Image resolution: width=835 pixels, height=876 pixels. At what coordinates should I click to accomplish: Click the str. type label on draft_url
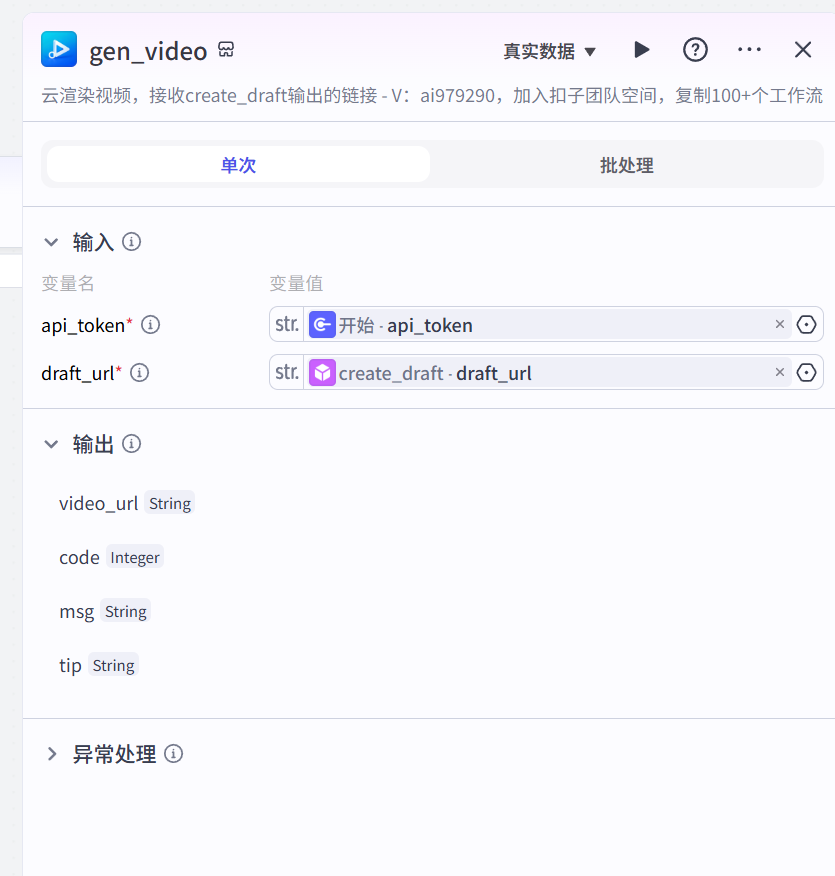pos(285,372)
